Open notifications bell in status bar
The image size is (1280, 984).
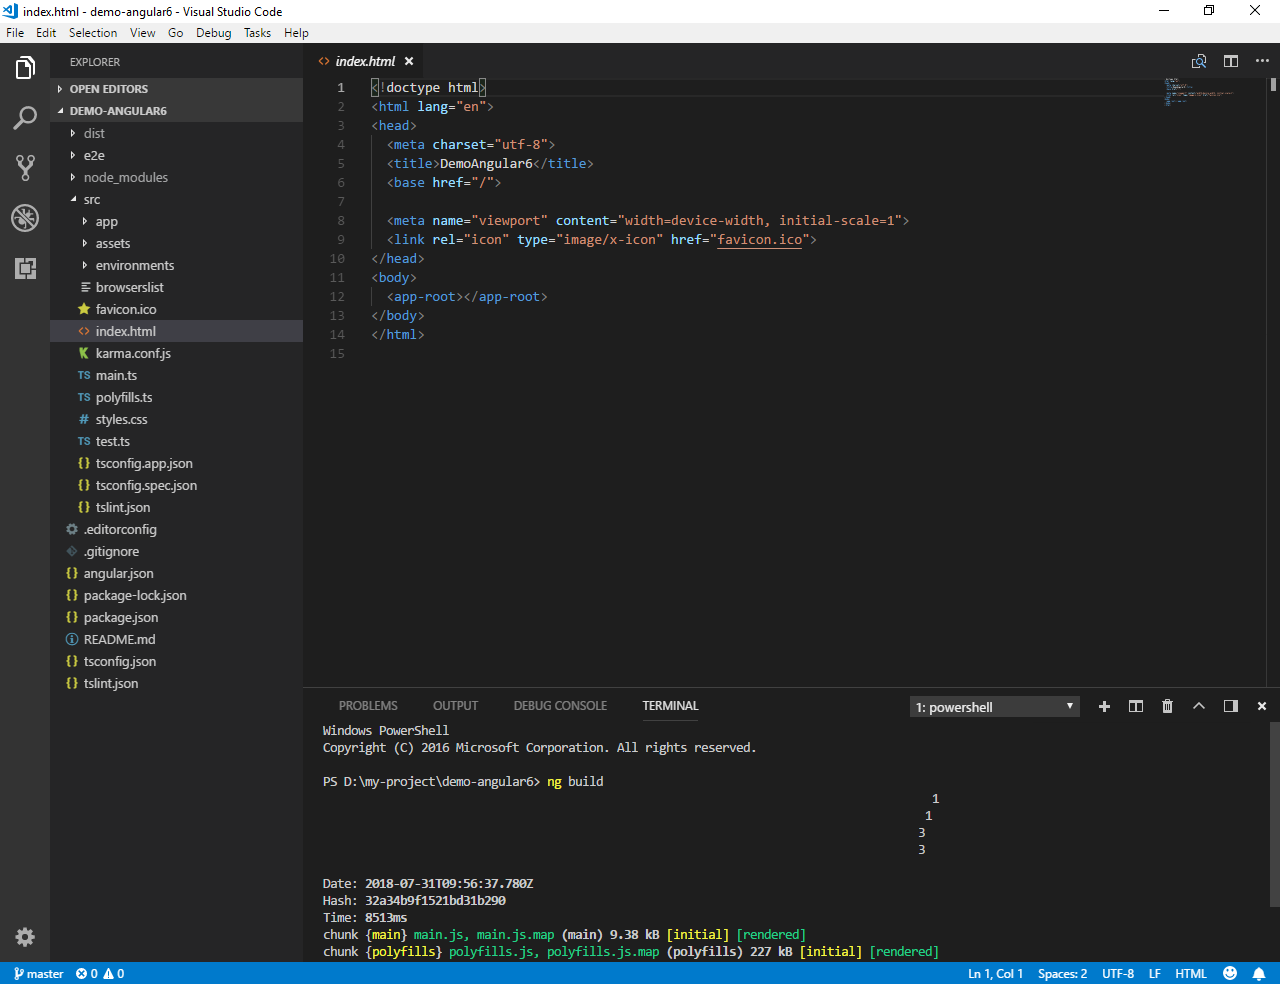(1259, 973)
